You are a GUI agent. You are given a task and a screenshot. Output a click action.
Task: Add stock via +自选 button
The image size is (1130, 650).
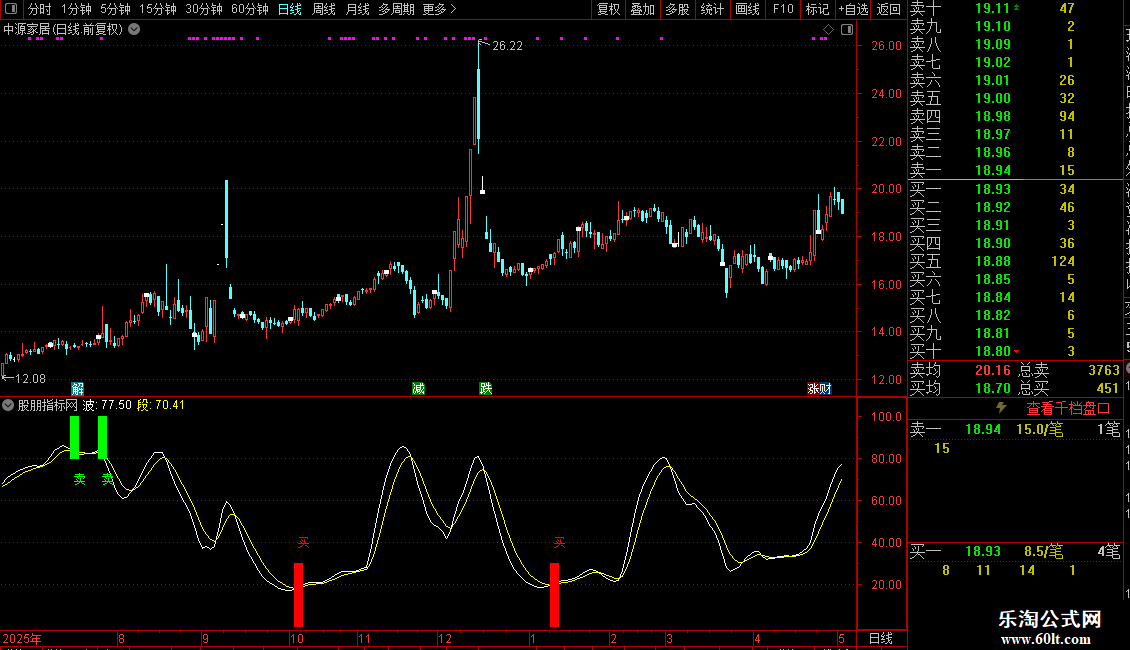click(x=853, y=9)
